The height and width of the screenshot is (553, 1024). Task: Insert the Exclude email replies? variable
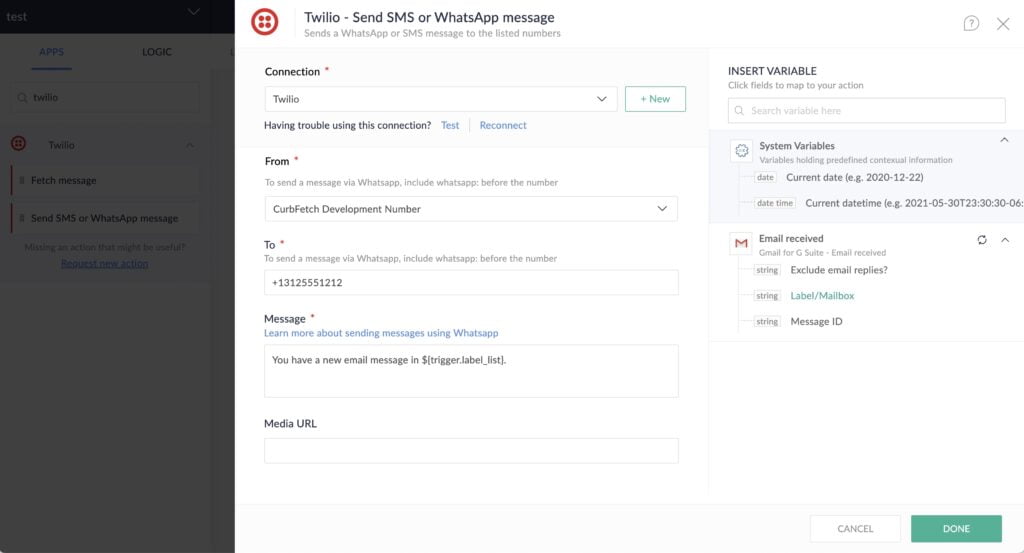(x=839, y=270)
